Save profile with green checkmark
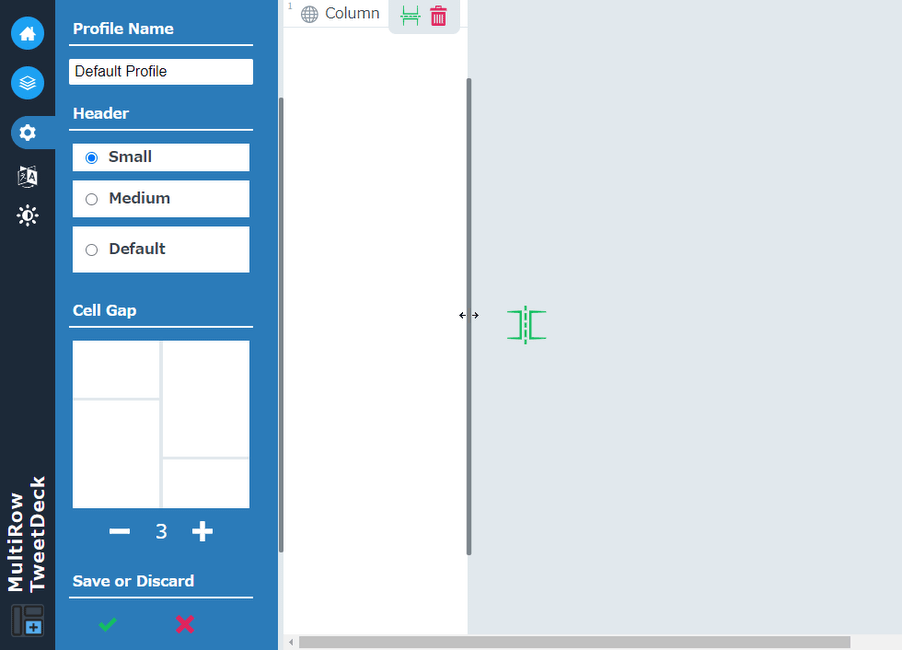 click(108, 624)
